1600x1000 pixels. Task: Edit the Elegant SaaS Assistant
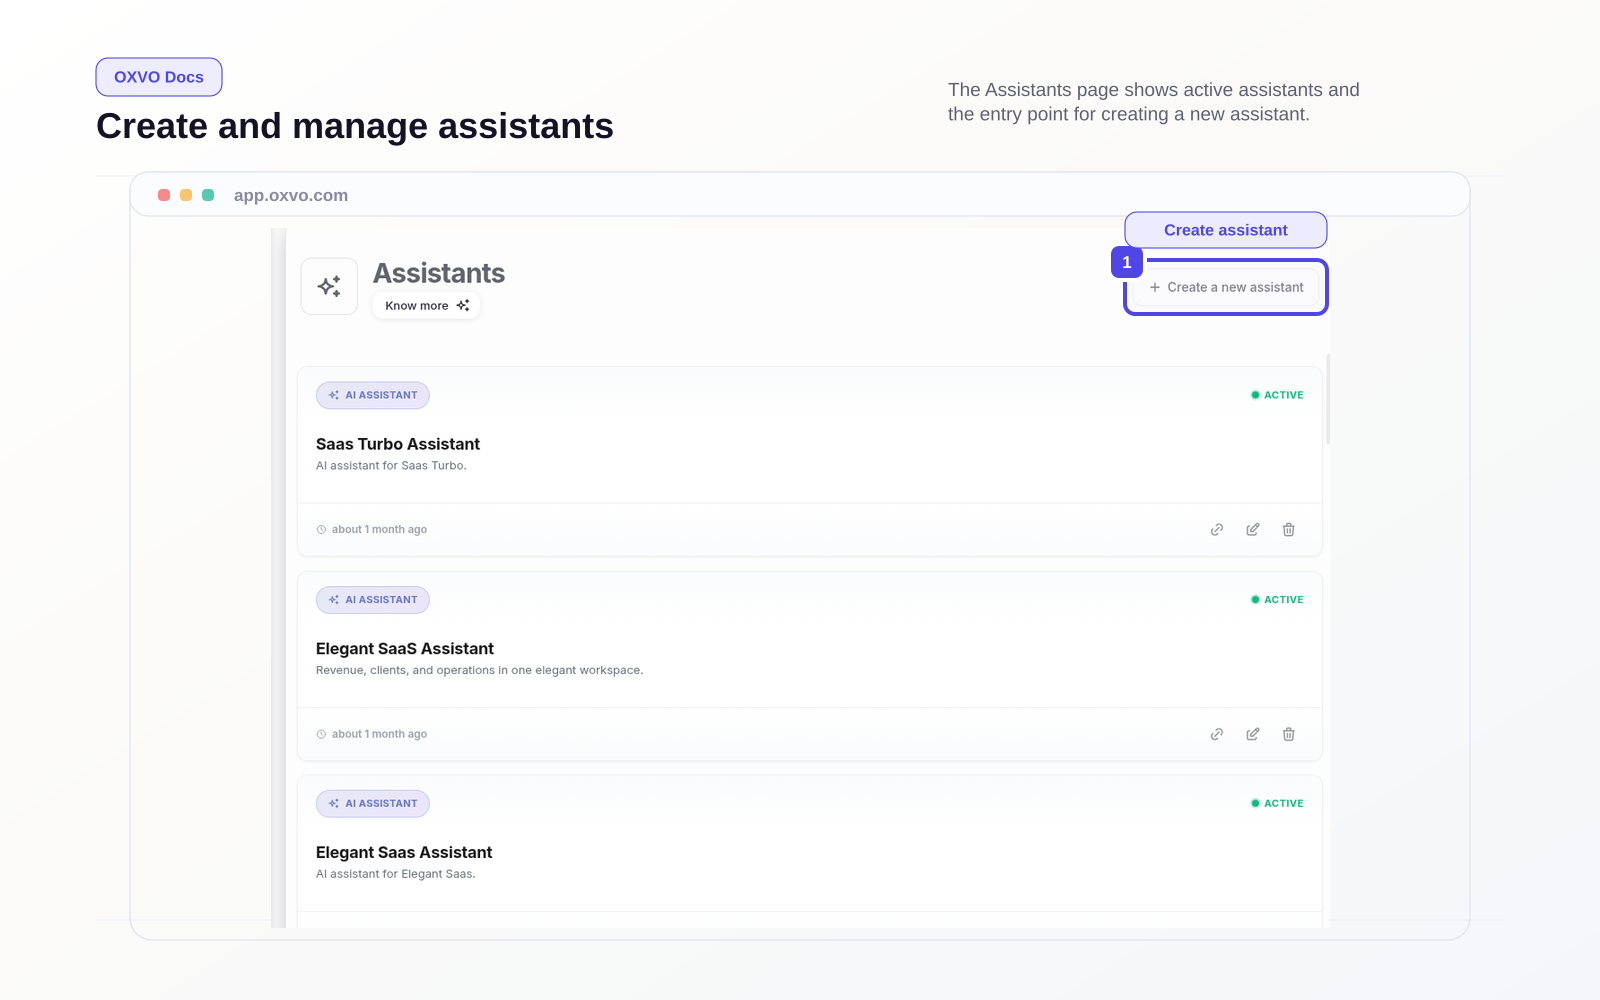[x=1253, y=734]
